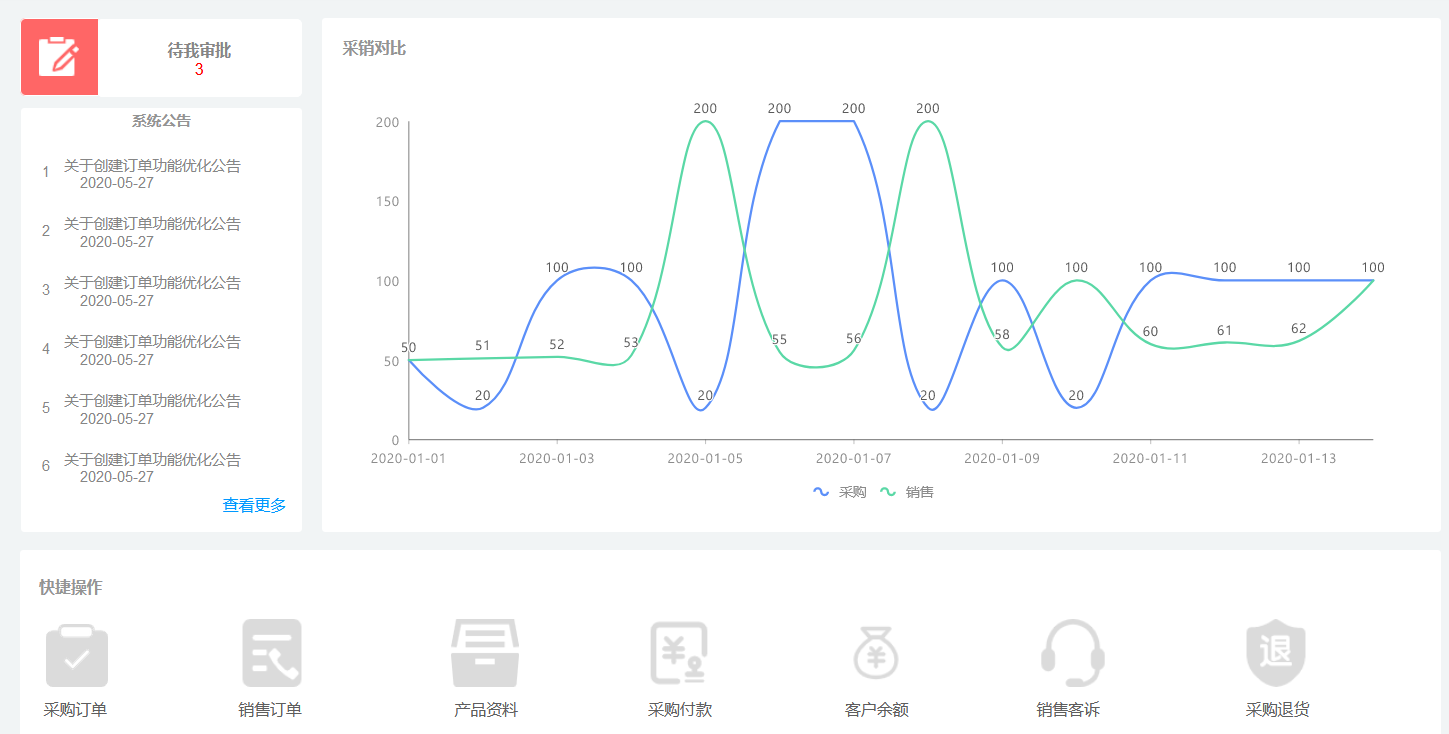
Task: Open the 客户余额 money bag icon
Action: point(876,653)
